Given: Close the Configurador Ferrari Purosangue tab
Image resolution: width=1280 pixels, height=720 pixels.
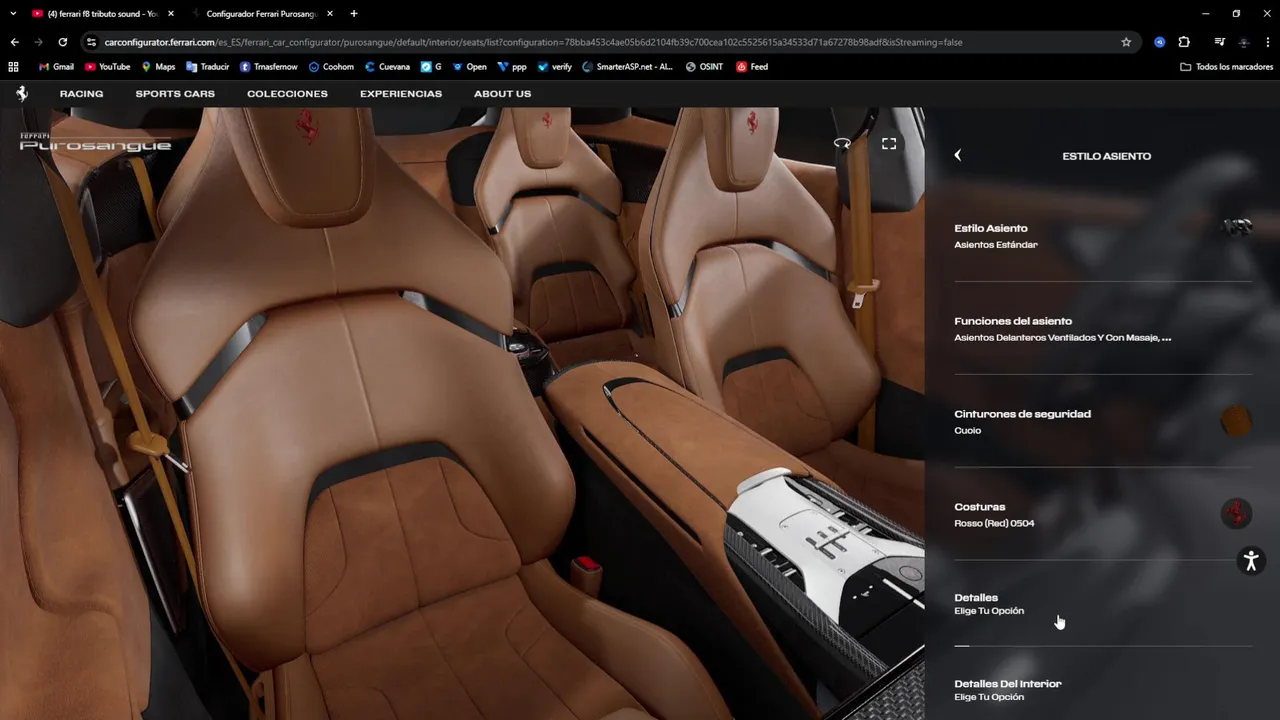Looking at the screenshot, I should coord(330,14).
